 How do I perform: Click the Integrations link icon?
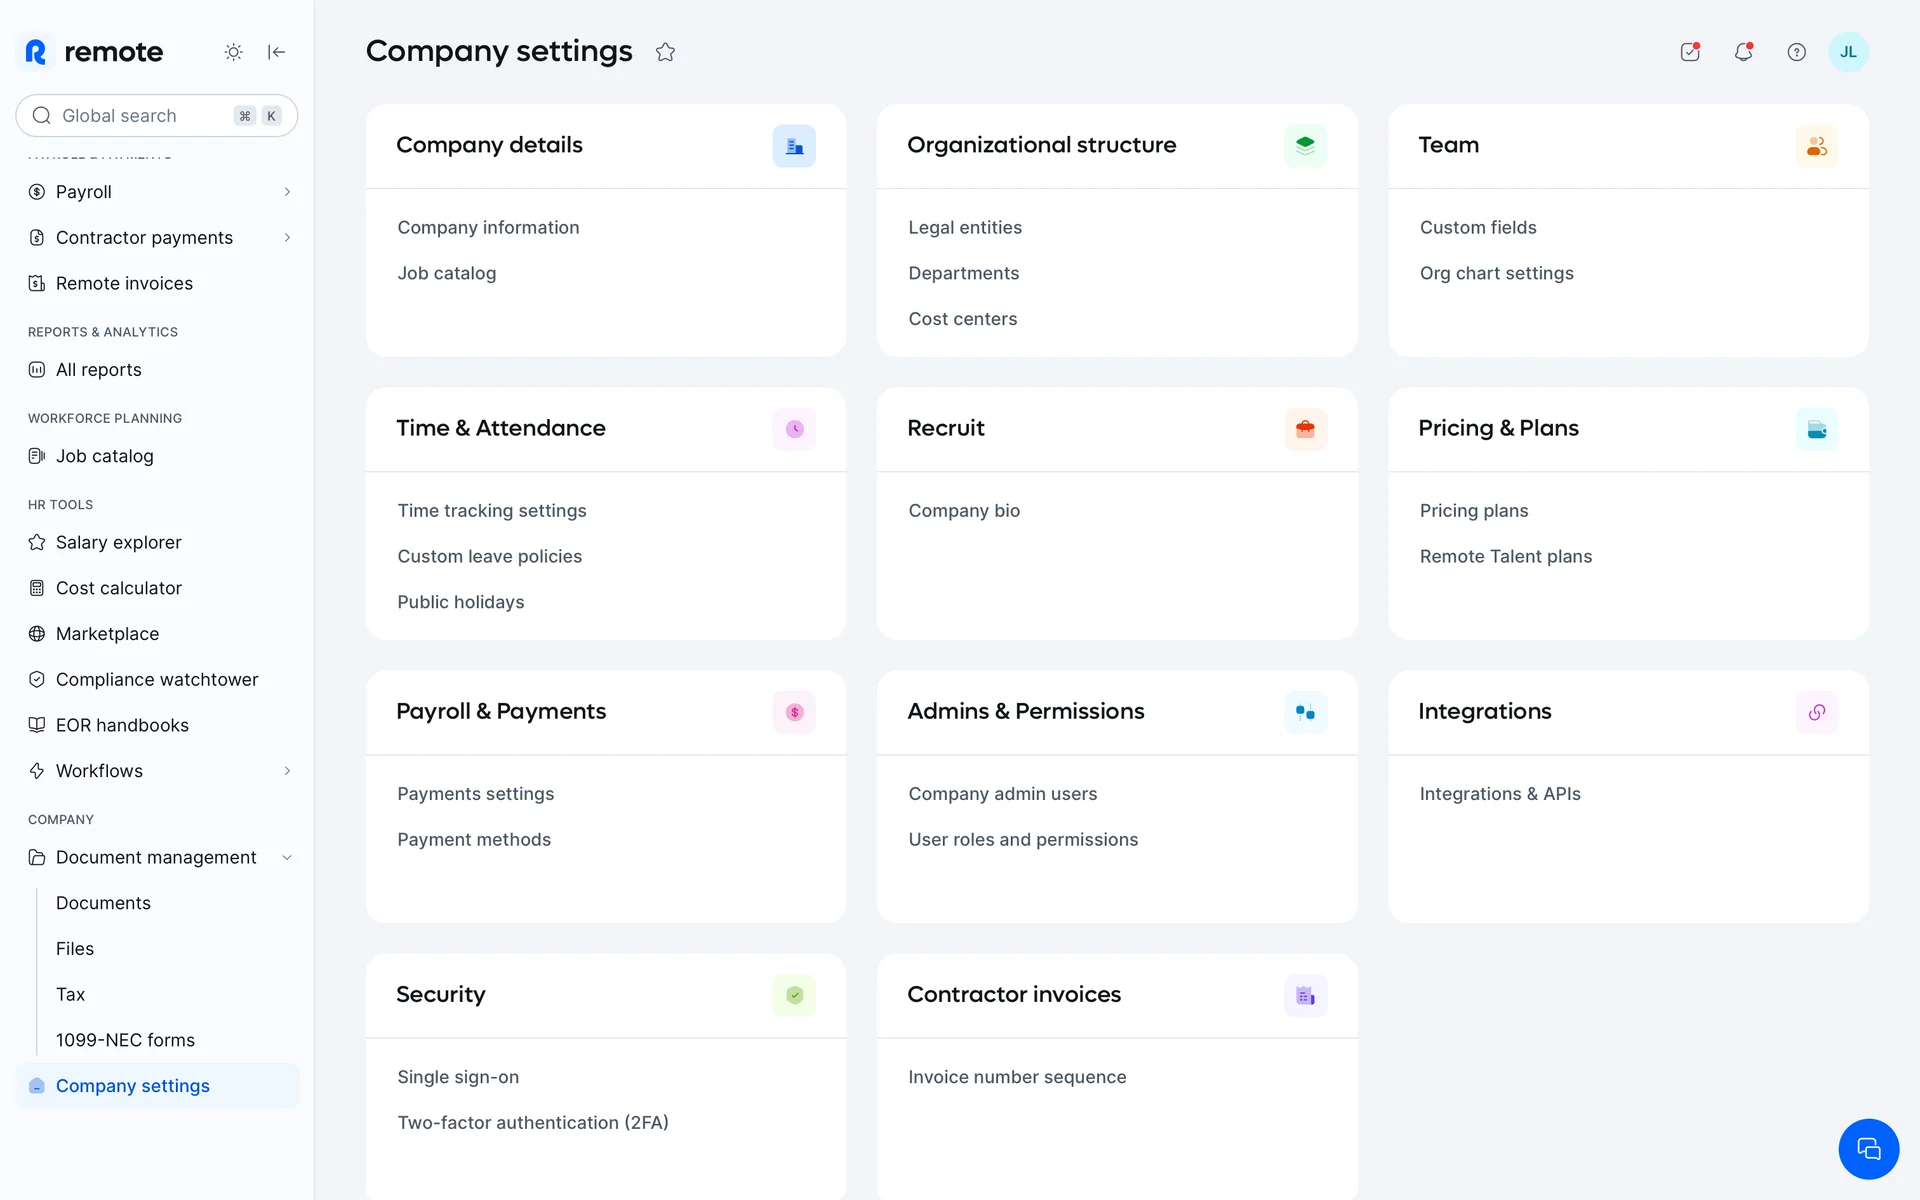[x=1816, y=712]
